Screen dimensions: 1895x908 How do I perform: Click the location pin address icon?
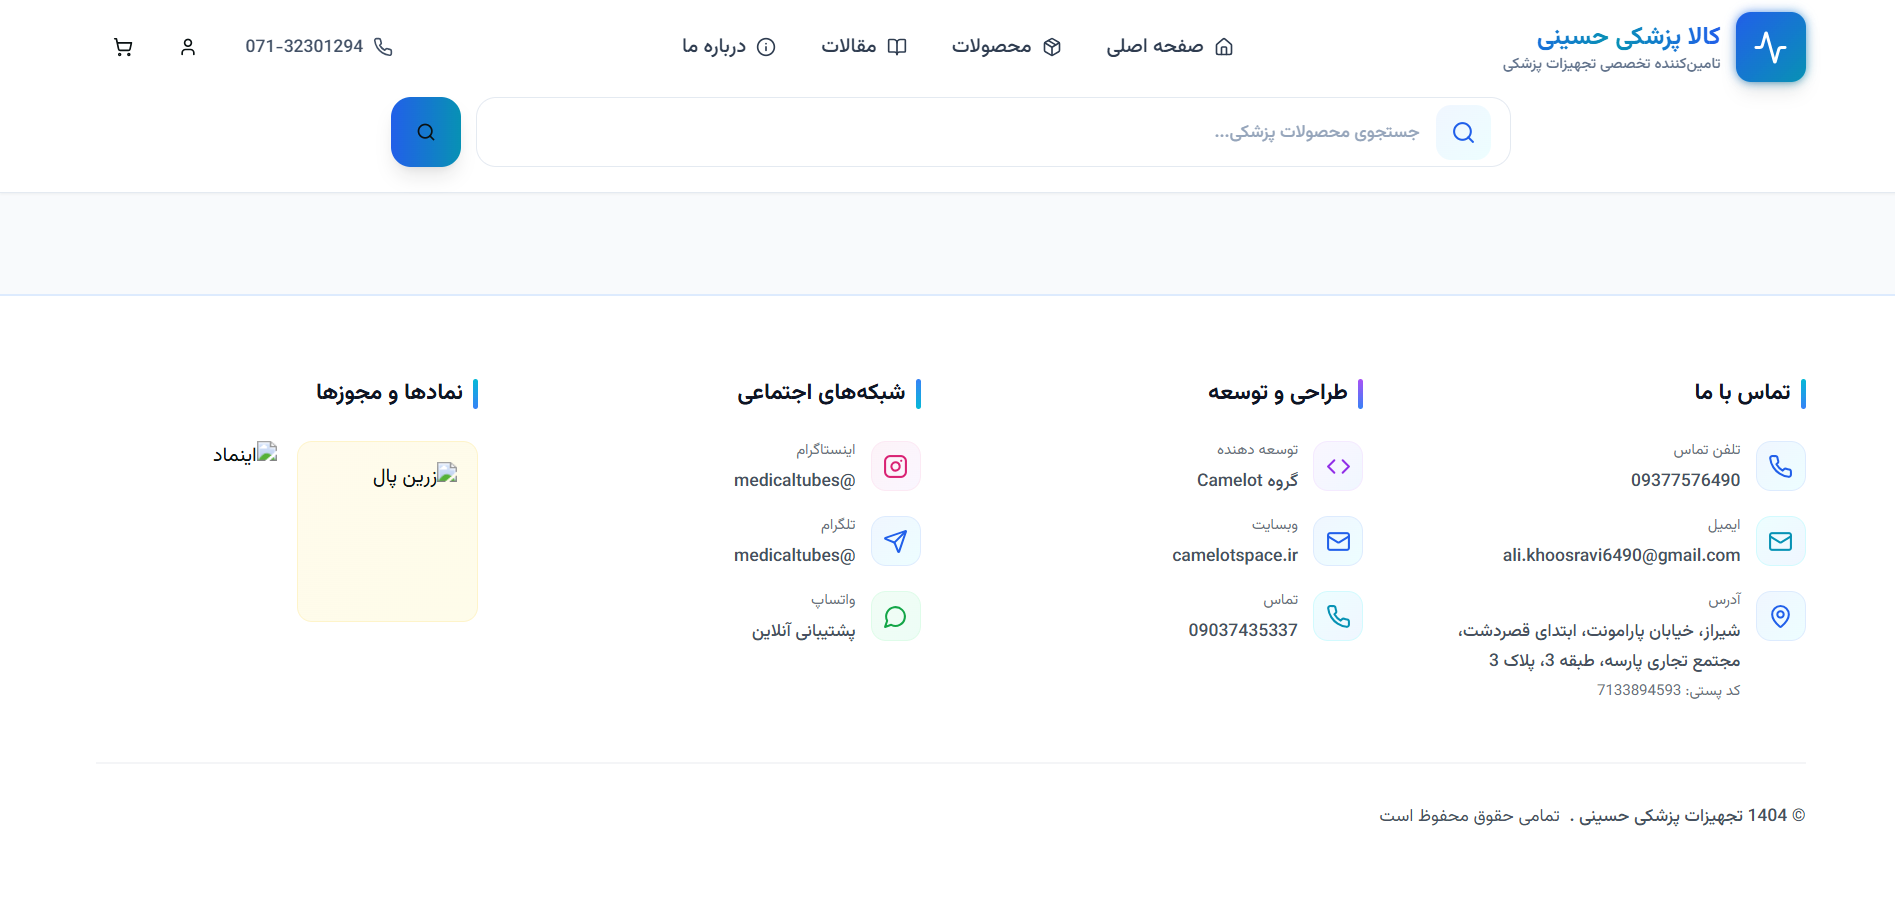click(1780, 616)
